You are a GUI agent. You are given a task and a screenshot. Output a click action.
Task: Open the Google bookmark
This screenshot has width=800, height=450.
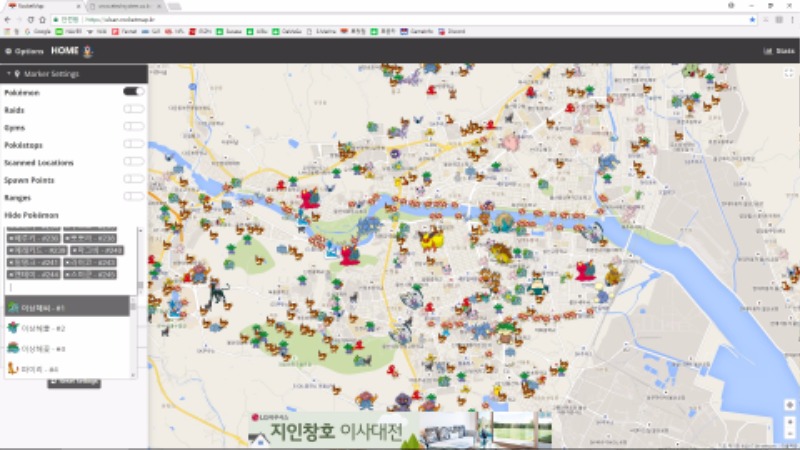click(x=38, y=31)
